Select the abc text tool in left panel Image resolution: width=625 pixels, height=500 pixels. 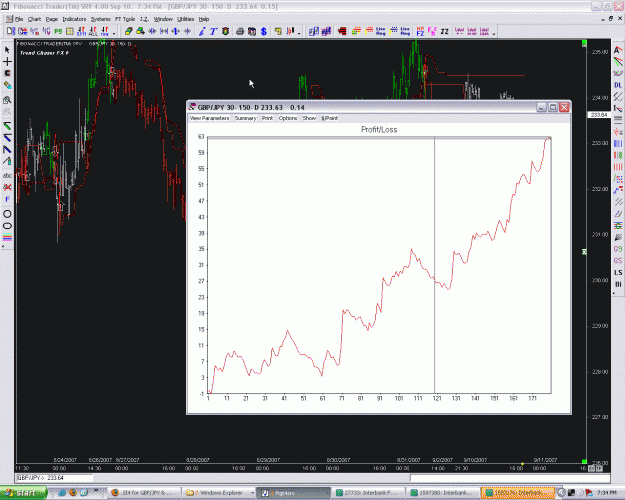(x=7, y=175)
